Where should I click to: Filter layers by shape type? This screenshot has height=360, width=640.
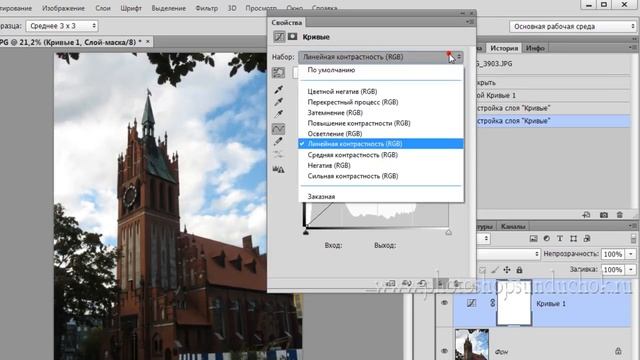click(573, 239)
